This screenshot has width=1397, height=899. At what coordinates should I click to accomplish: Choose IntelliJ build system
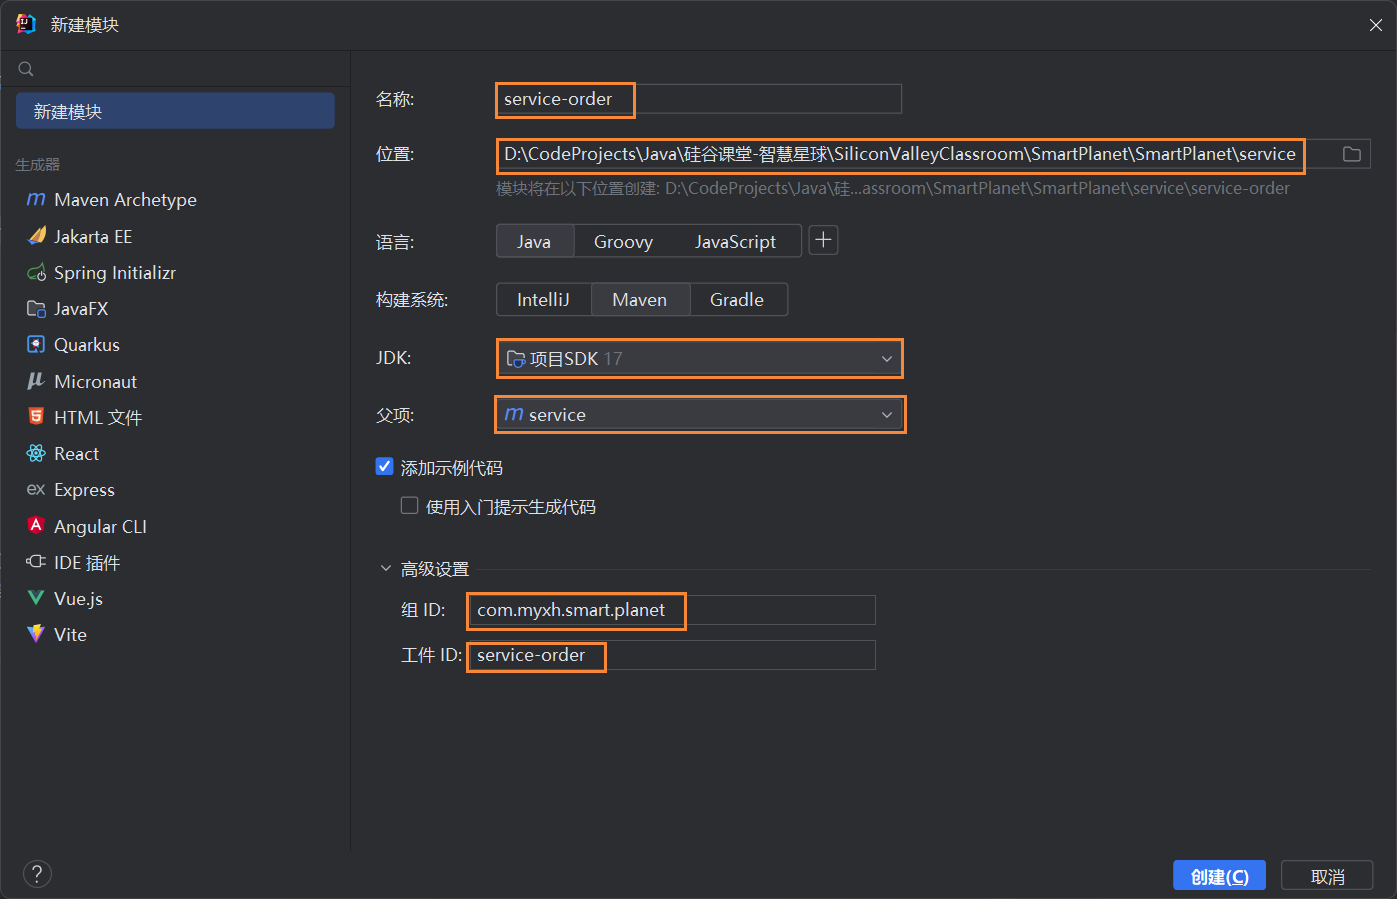(x=543, y=299)
